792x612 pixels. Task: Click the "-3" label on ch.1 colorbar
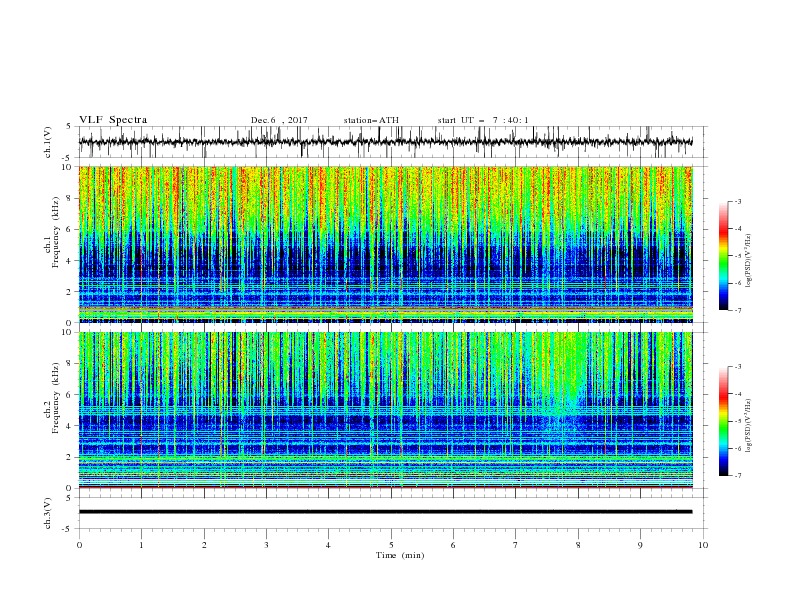click(x=737, y=201)
